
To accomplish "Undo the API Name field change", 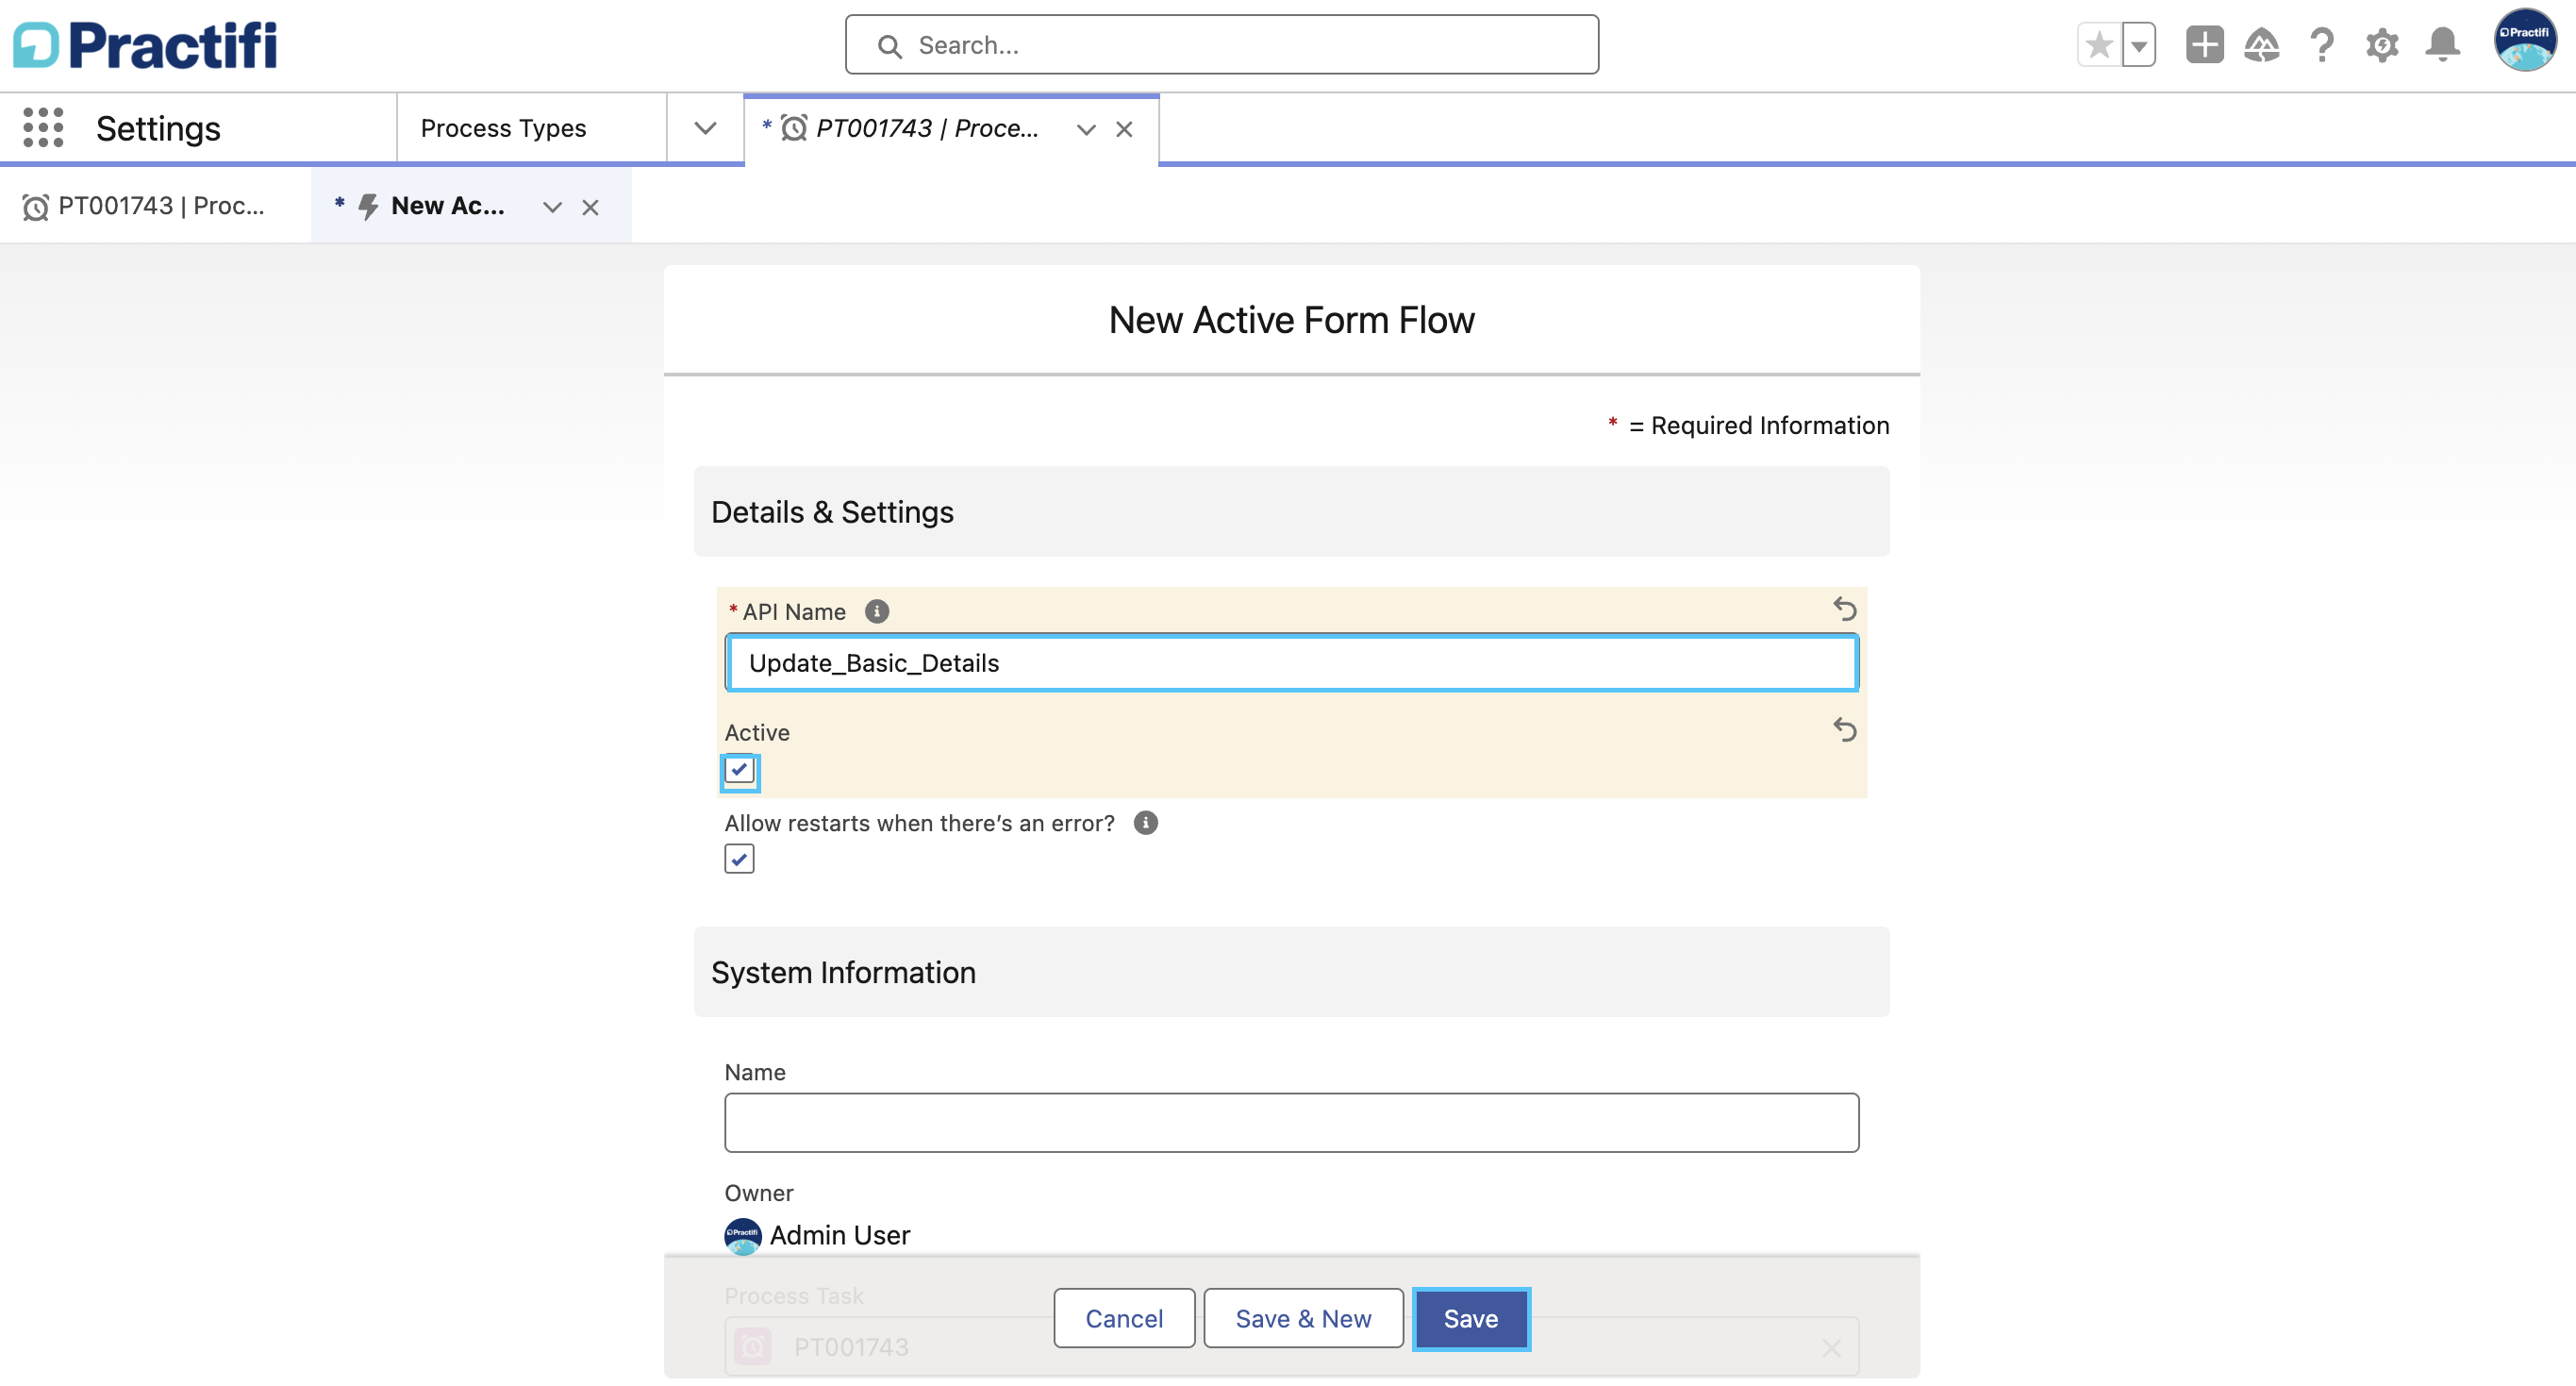I will [x=1844, y=609].
